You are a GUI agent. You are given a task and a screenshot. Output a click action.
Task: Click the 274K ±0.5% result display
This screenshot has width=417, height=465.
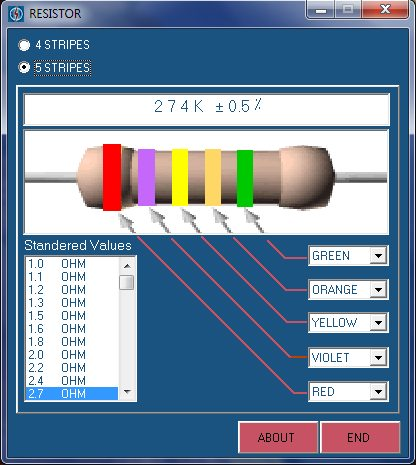tap(207, 110)
